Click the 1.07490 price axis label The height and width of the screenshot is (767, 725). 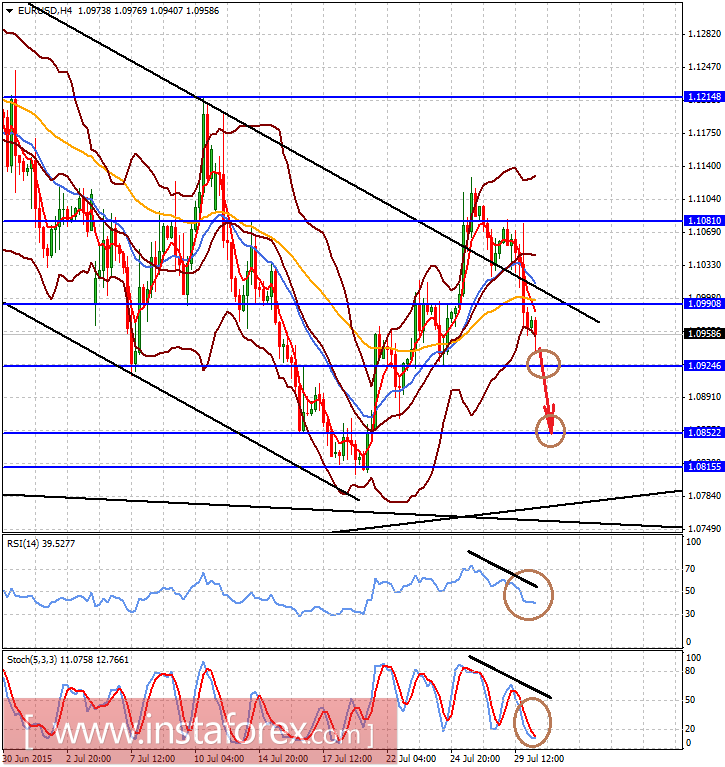click(704, 529)
